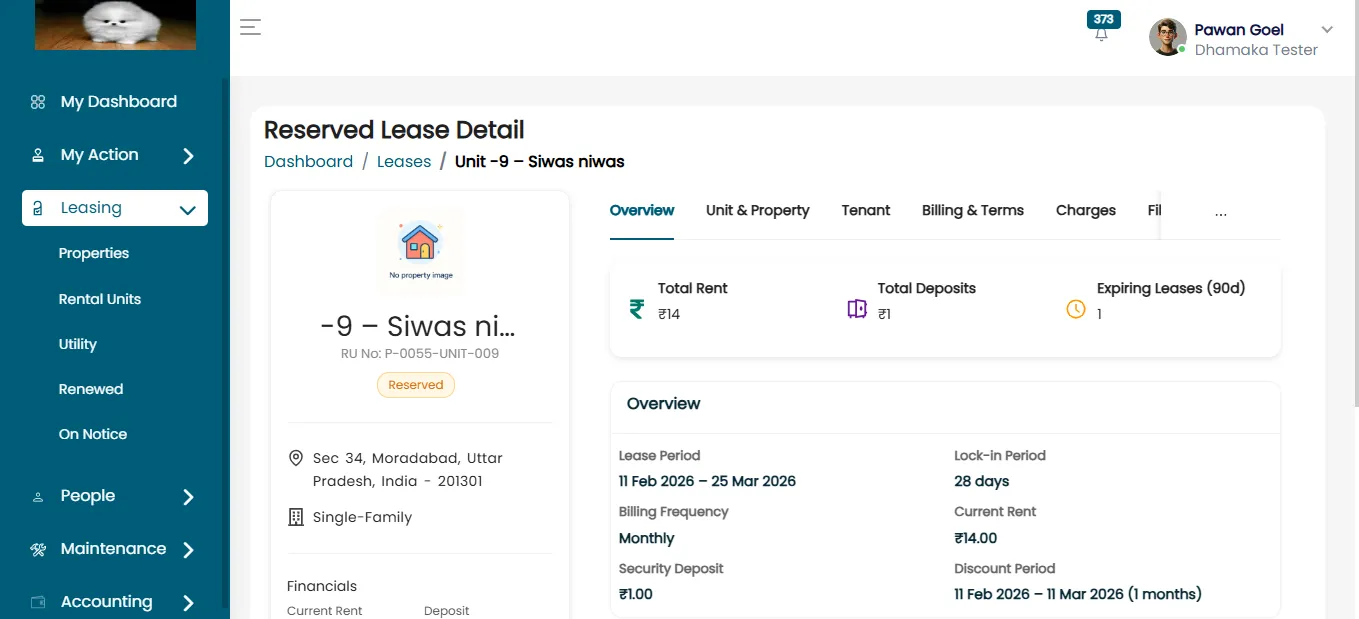
Task: Click the My Action person icon
Action: tap(38, 155)
